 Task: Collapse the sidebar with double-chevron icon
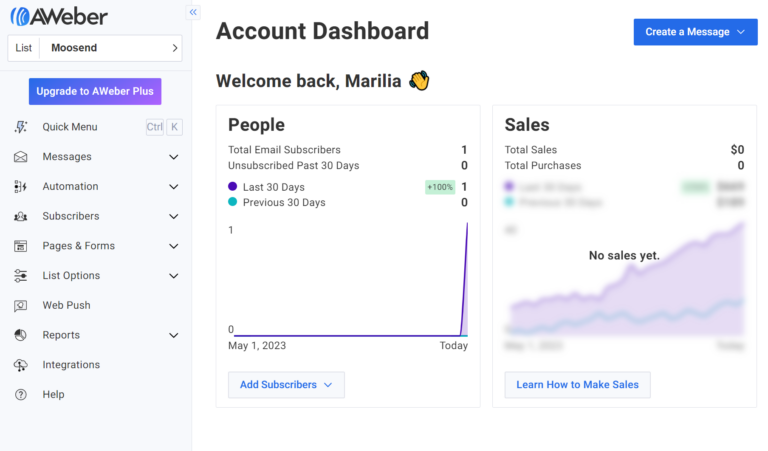193,12
